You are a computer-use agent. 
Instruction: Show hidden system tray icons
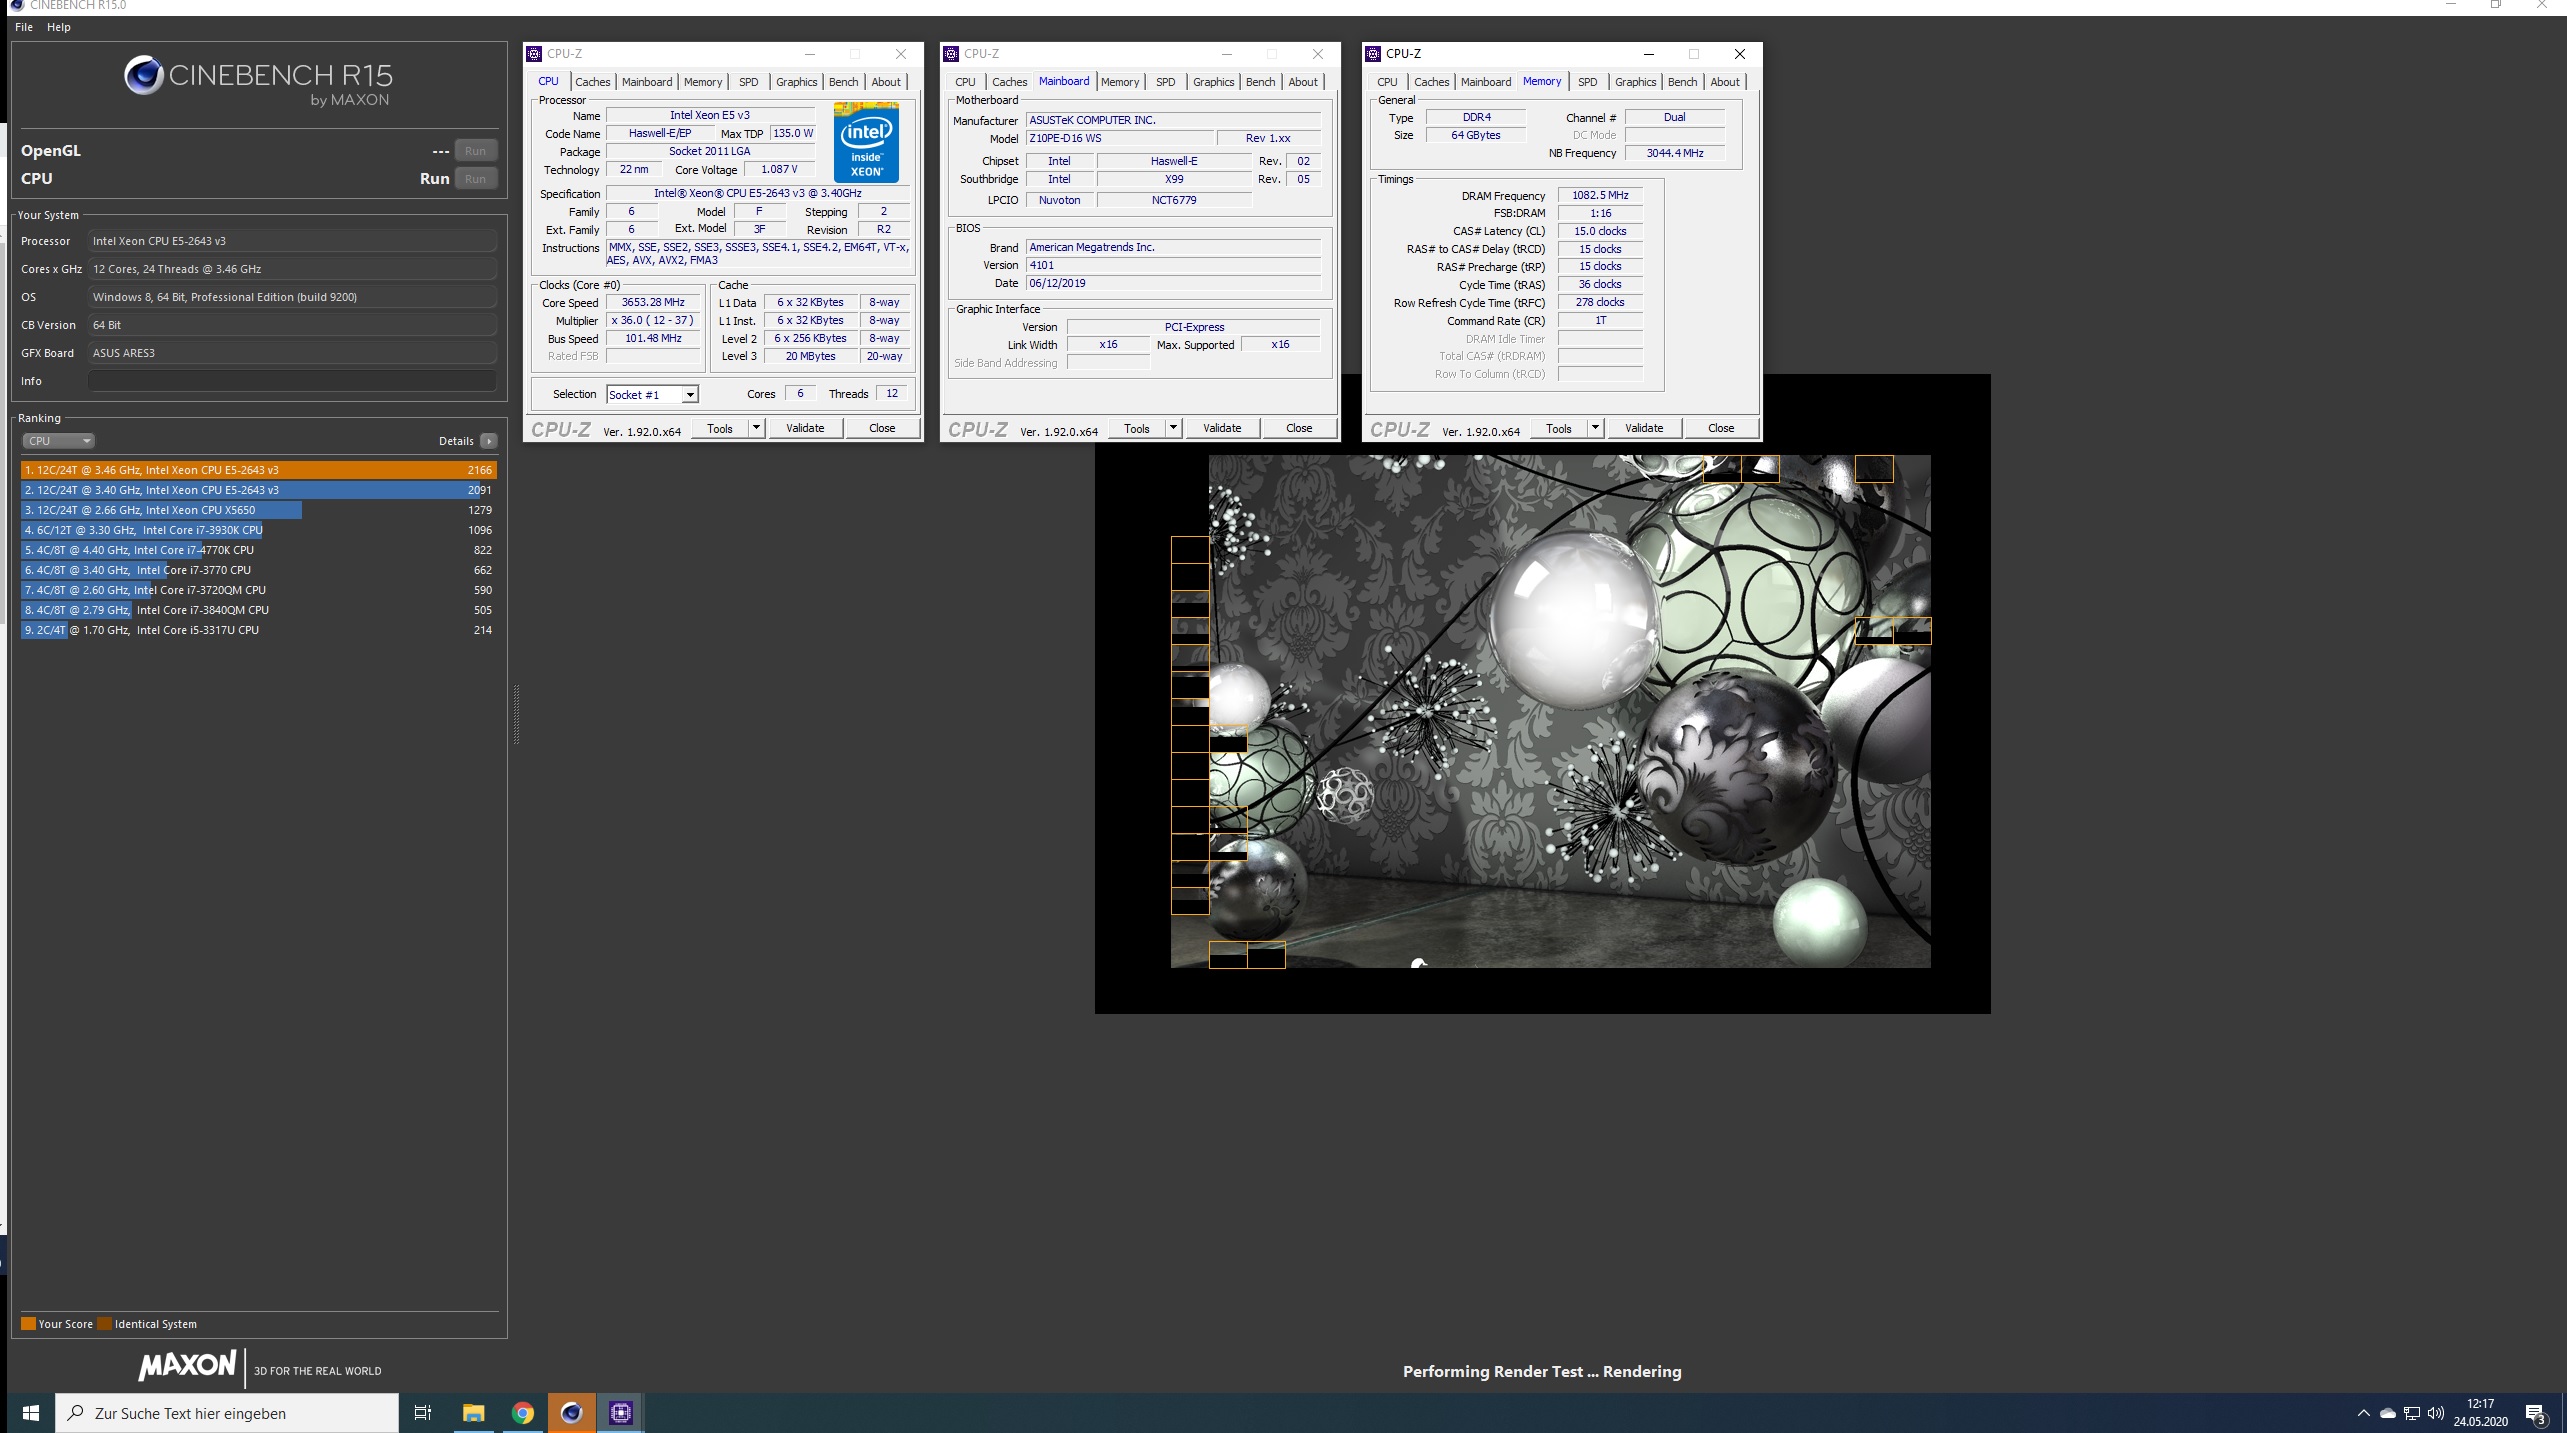pos(2364,1413)
